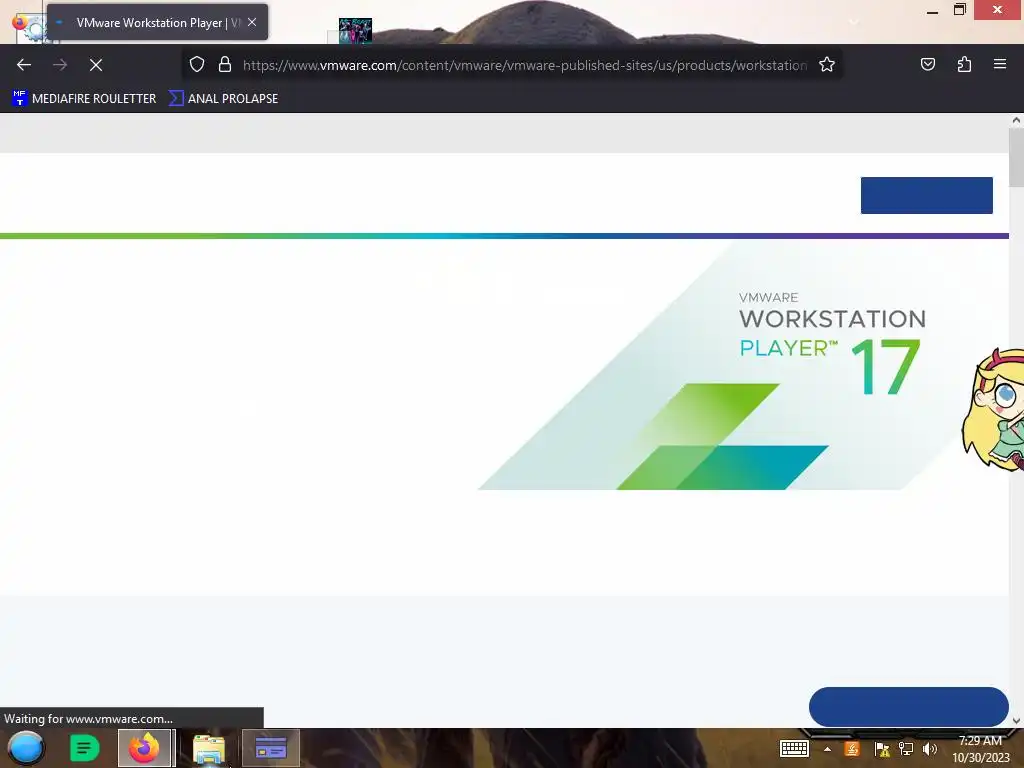Open the Extensions puzzle icon
The height and width of the screenshot is (768, 1024).
pos(964,64)
